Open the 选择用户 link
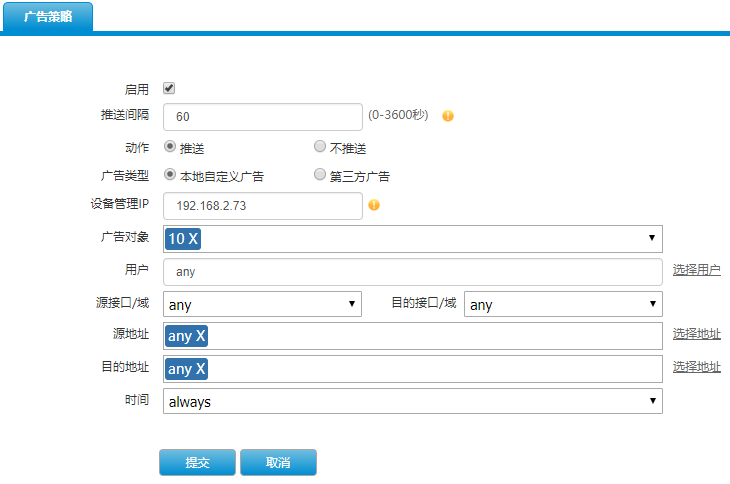 pos(696,270)
